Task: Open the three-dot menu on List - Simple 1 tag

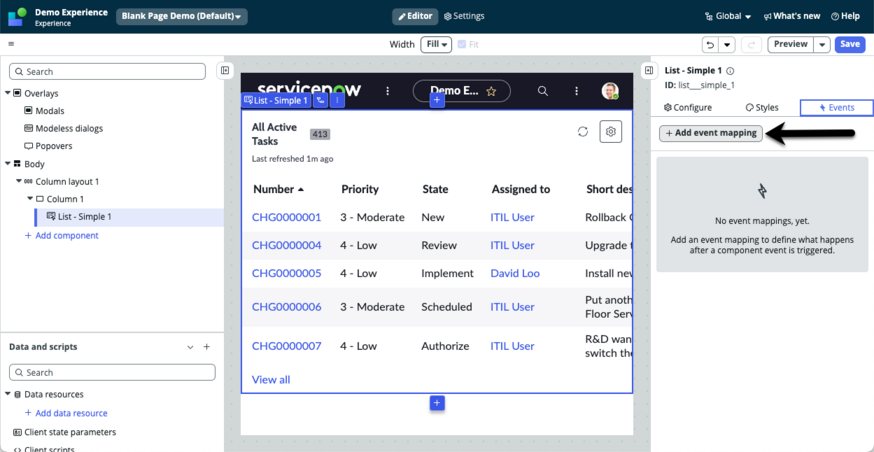Action: [337, 100]
